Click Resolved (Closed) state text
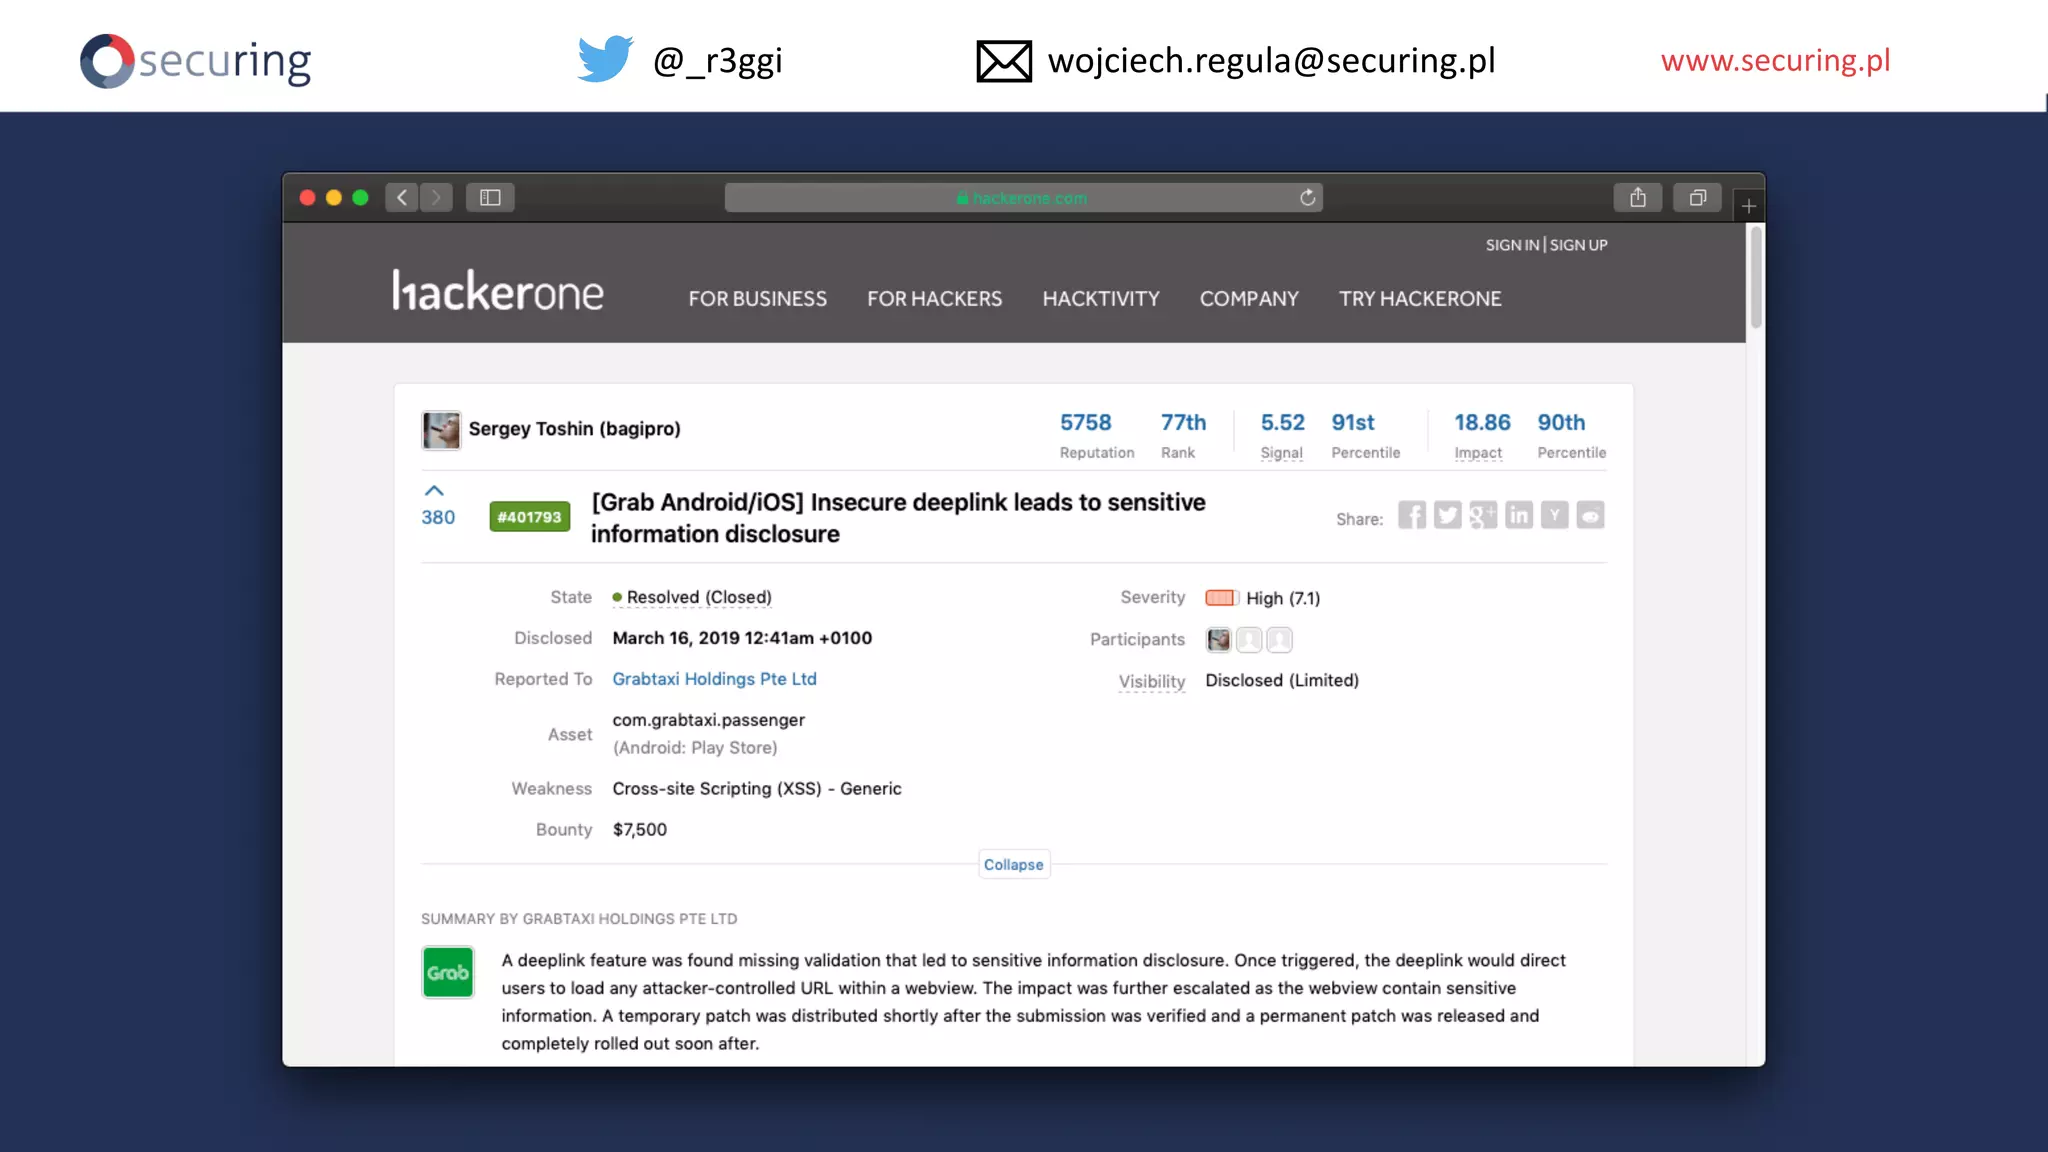Image resolution: width=2048 pixels, height=1152 pixels. pyautogui.click(x=699, y=597)
